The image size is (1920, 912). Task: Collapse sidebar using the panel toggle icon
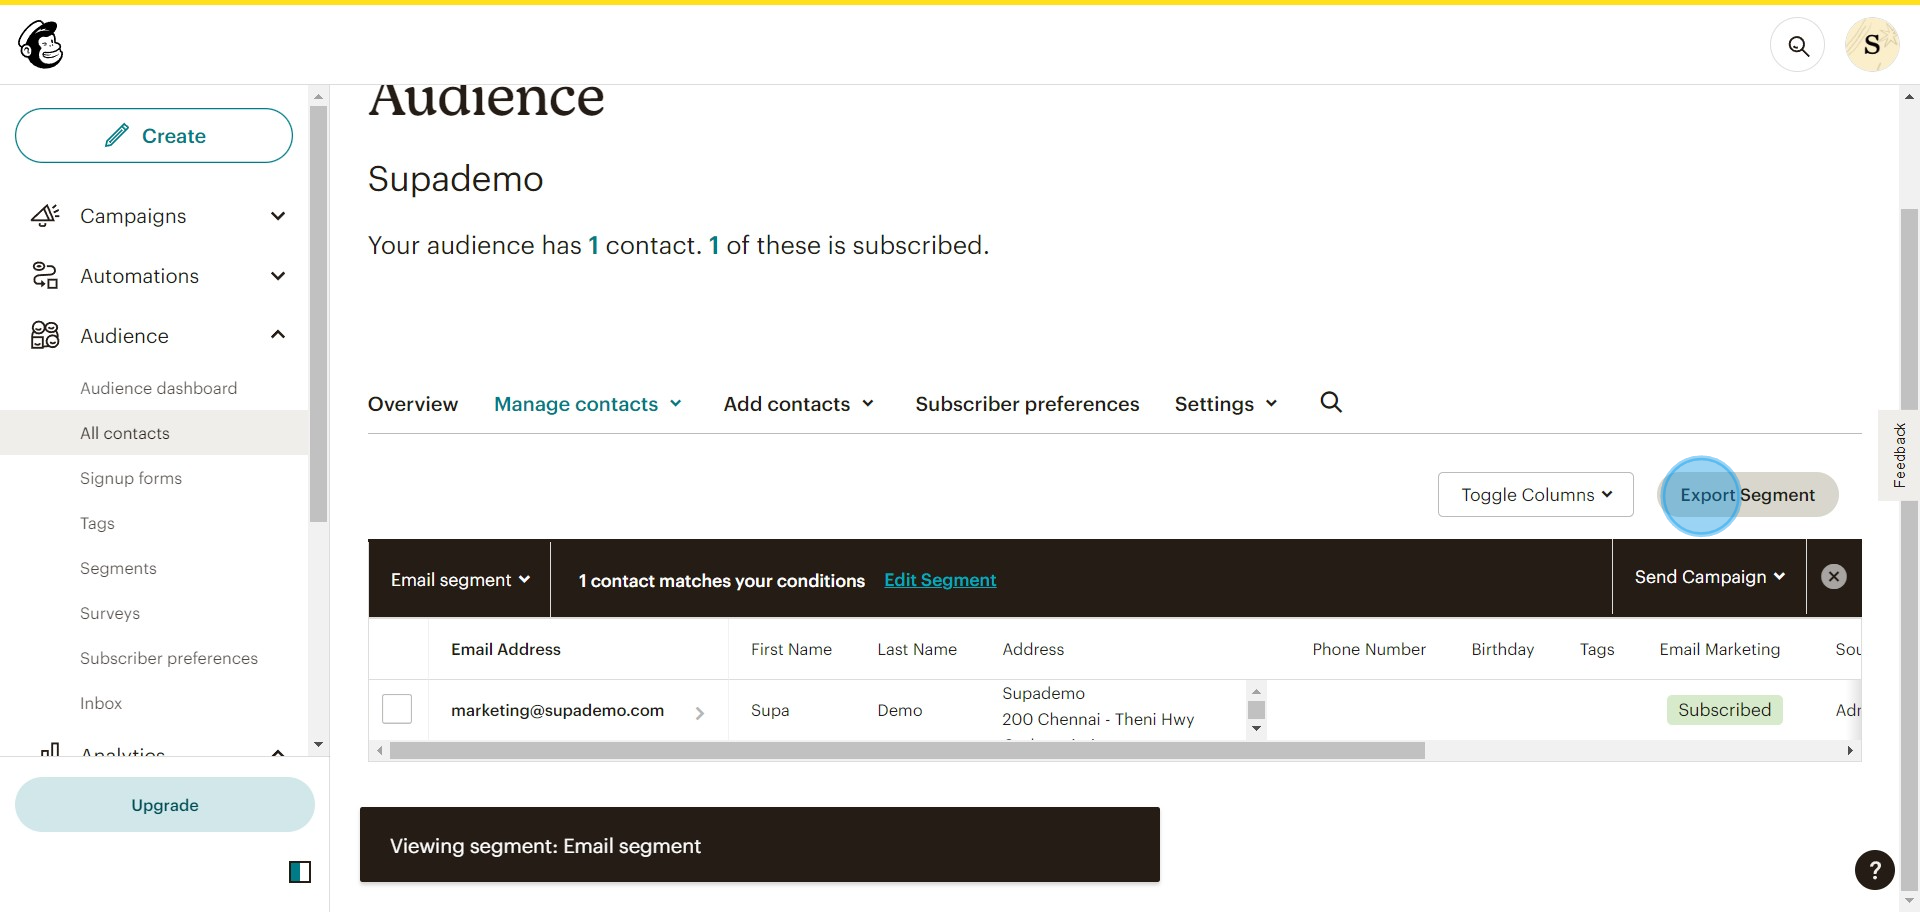[300, 872]
